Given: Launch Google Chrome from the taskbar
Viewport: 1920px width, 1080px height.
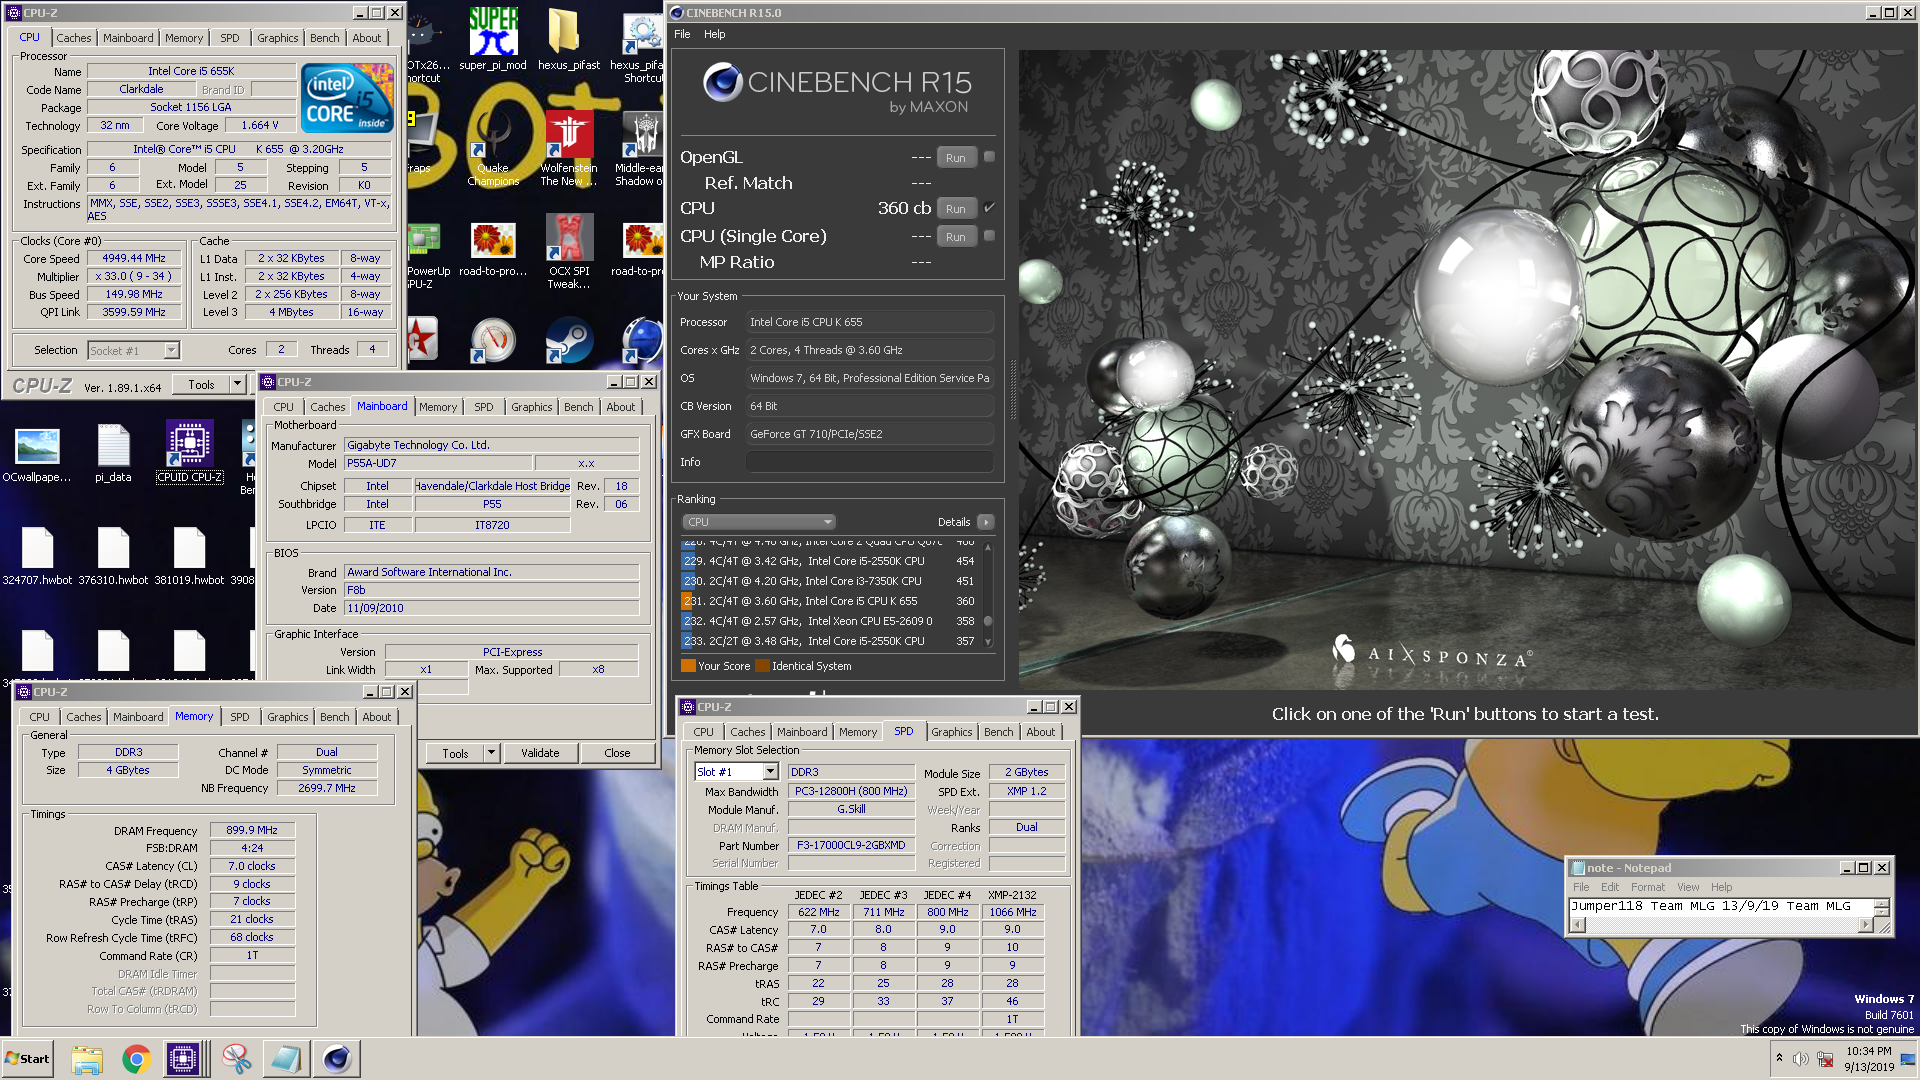Looking at the screenshot, I should [136, 1059].
